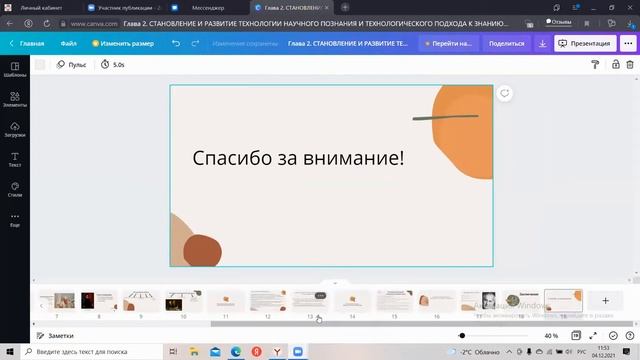The height and width of the screenshot is (360, 640).
Task: Select slide thumbnail 10
Action: pyautogui.click(x=184, y=301)
